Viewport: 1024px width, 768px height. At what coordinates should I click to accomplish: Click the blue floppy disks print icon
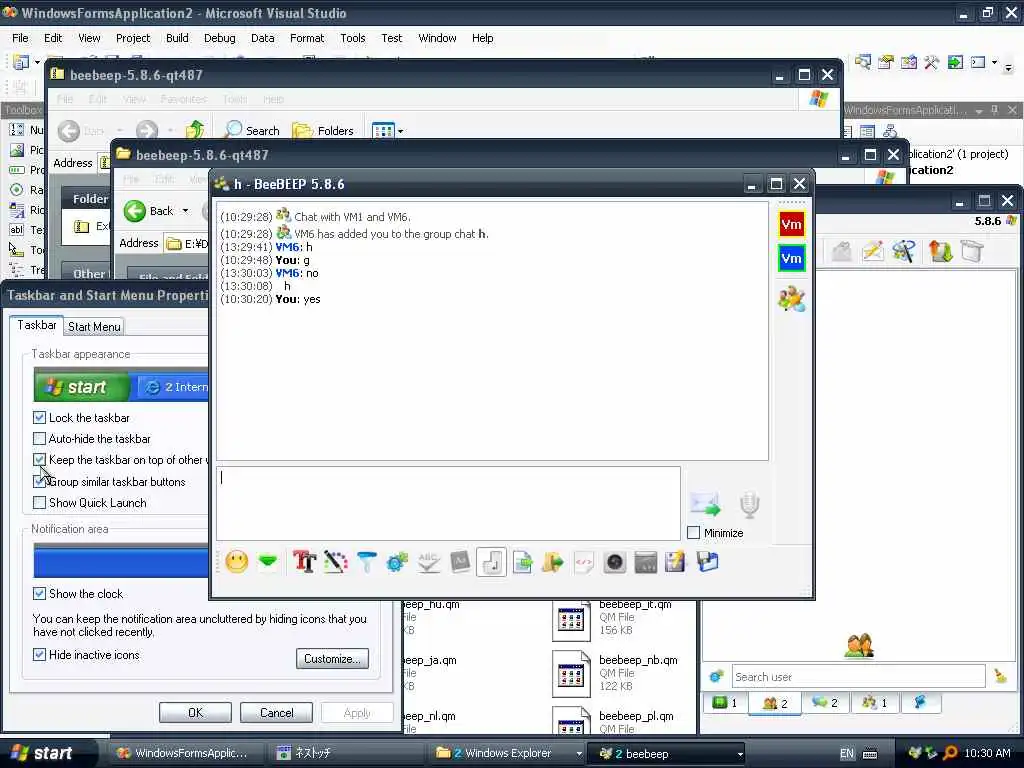point(707,562)
